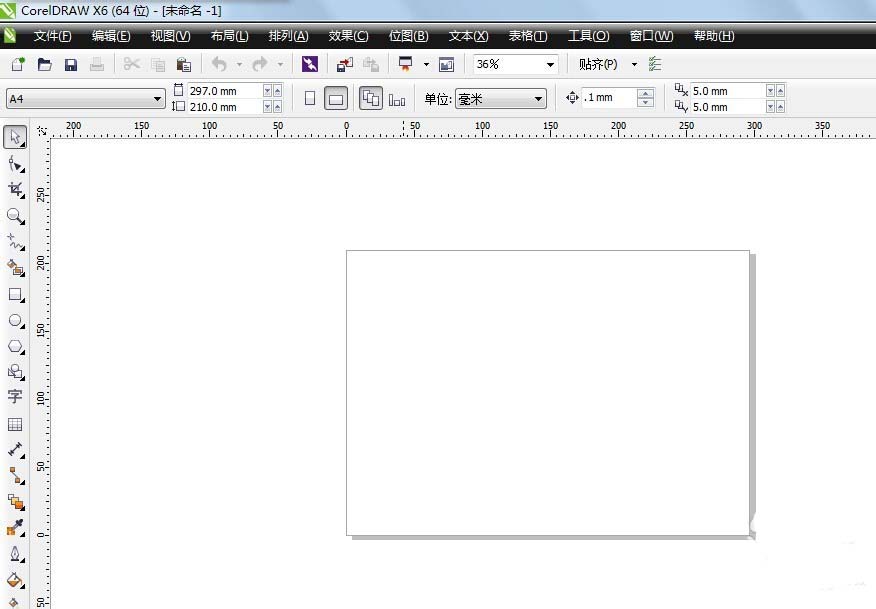Select the Pick tool arrow
The image size is (876, 609).
15,136
